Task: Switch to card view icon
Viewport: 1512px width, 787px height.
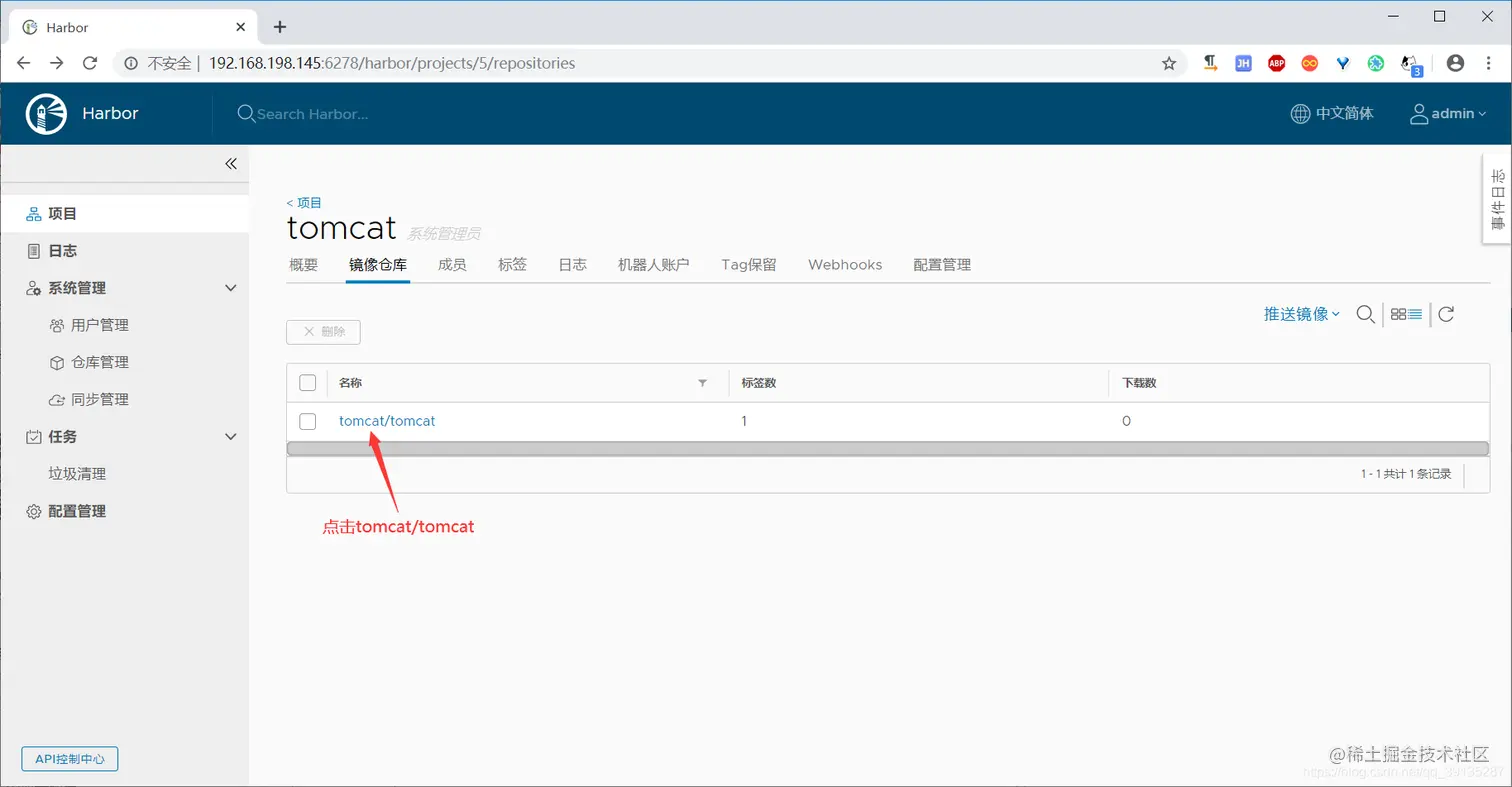Action: pyautogui.click(x=1398, y=314)
